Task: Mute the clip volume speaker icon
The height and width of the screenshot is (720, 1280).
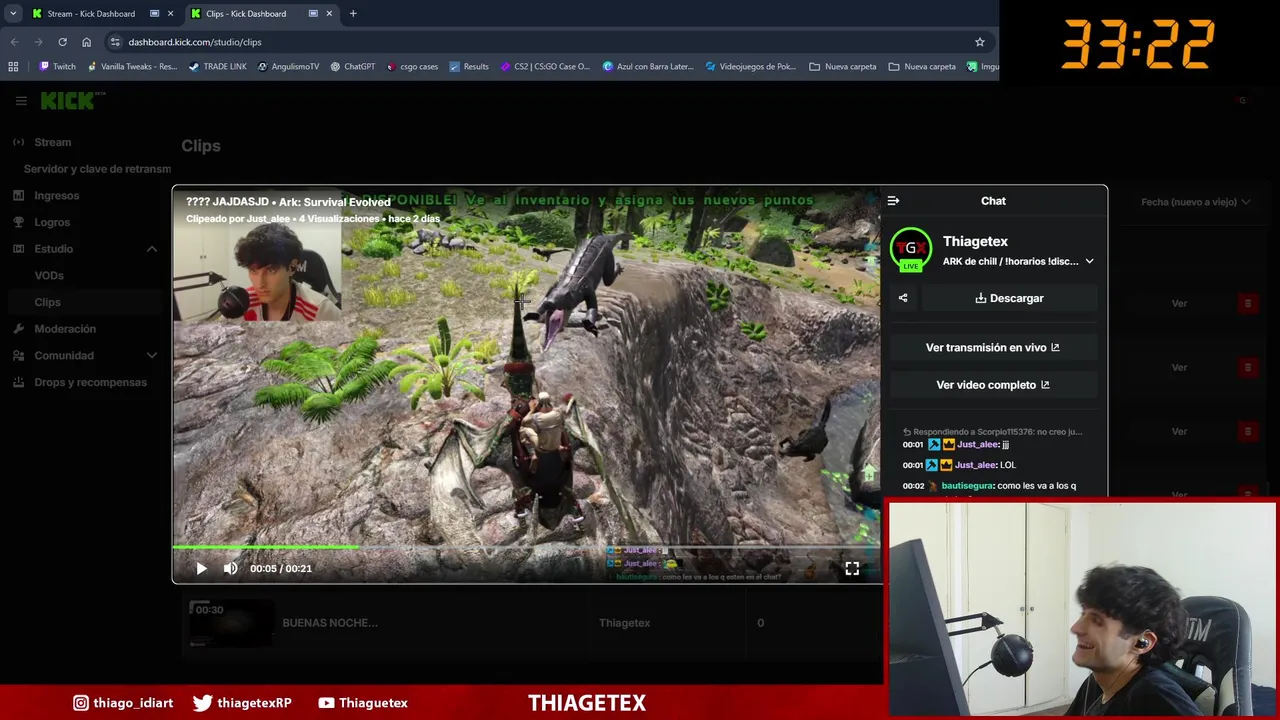Action: 231,568
